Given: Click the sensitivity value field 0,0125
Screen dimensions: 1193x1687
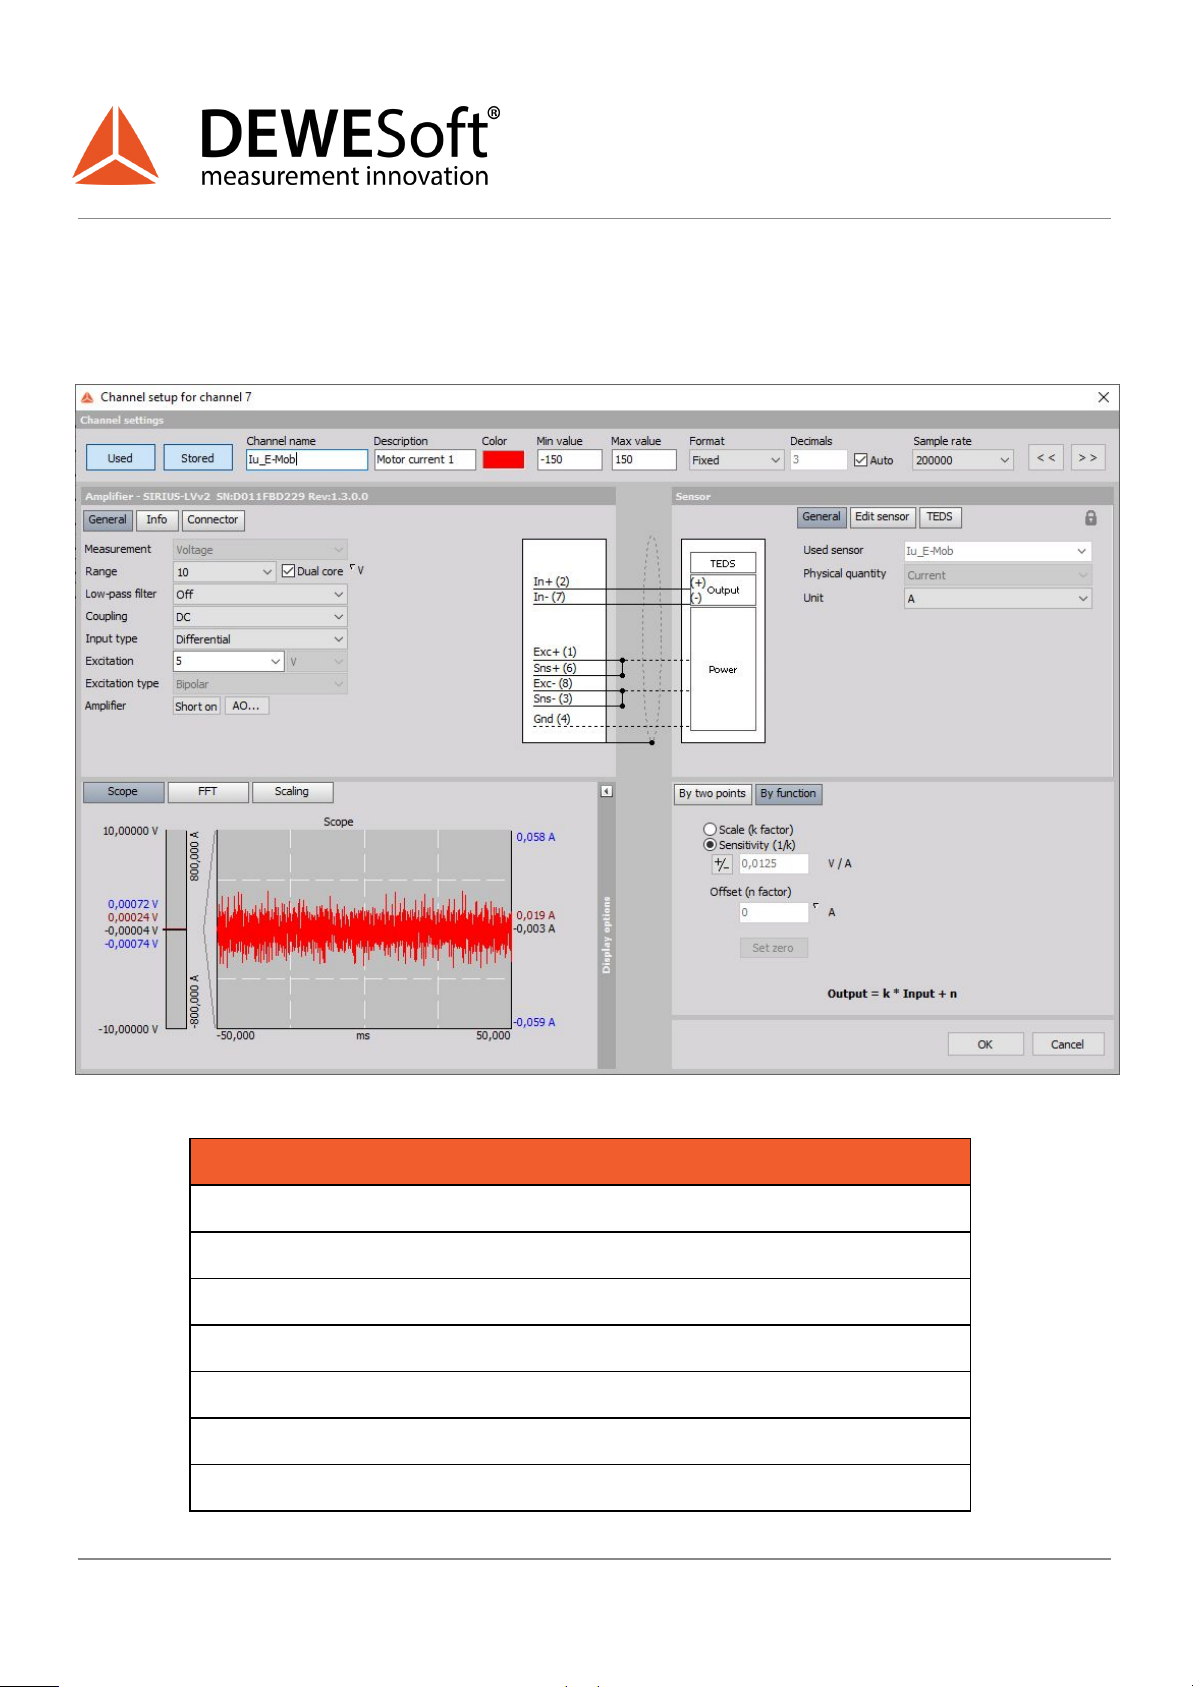Looking at the screenshot, I should tap(773, 864).
